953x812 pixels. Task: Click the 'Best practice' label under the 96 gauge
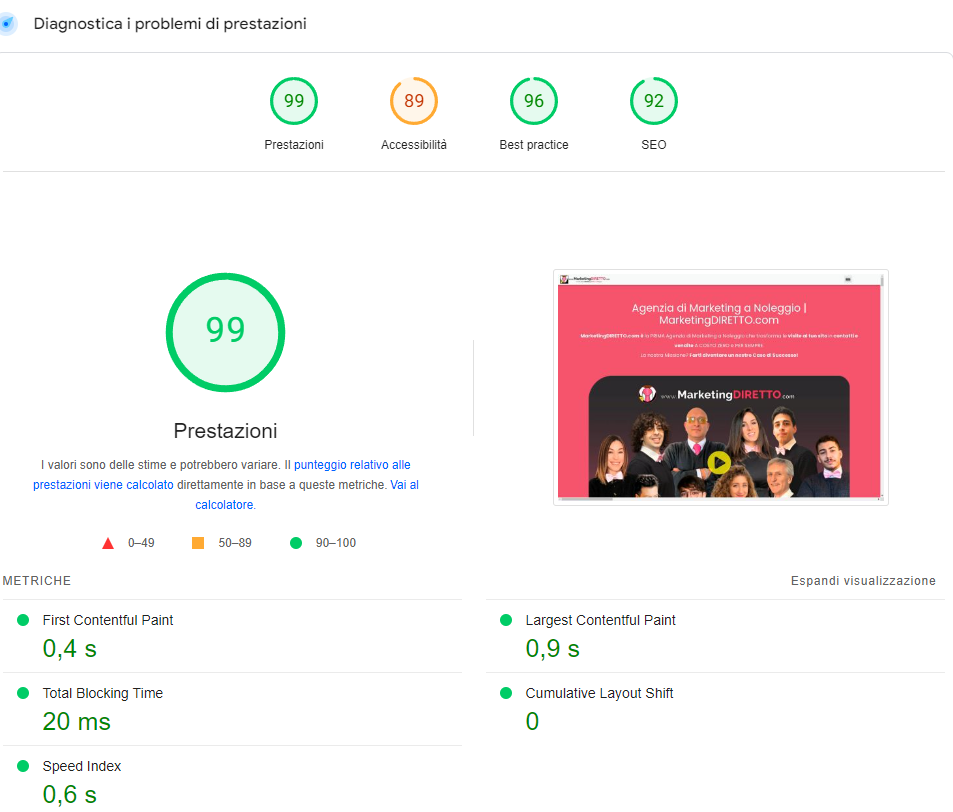click(534, 145)
